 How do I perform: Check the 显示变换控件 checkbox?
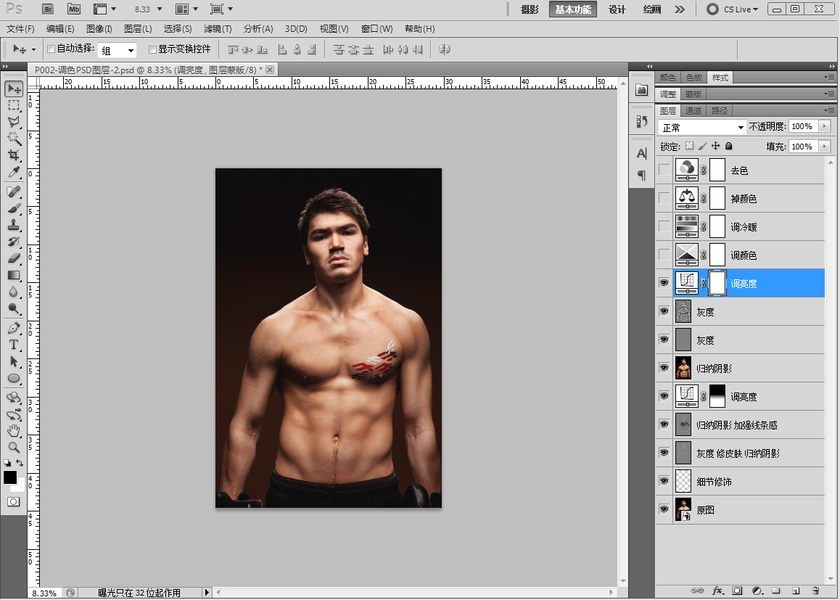click(x=152, y=49)
